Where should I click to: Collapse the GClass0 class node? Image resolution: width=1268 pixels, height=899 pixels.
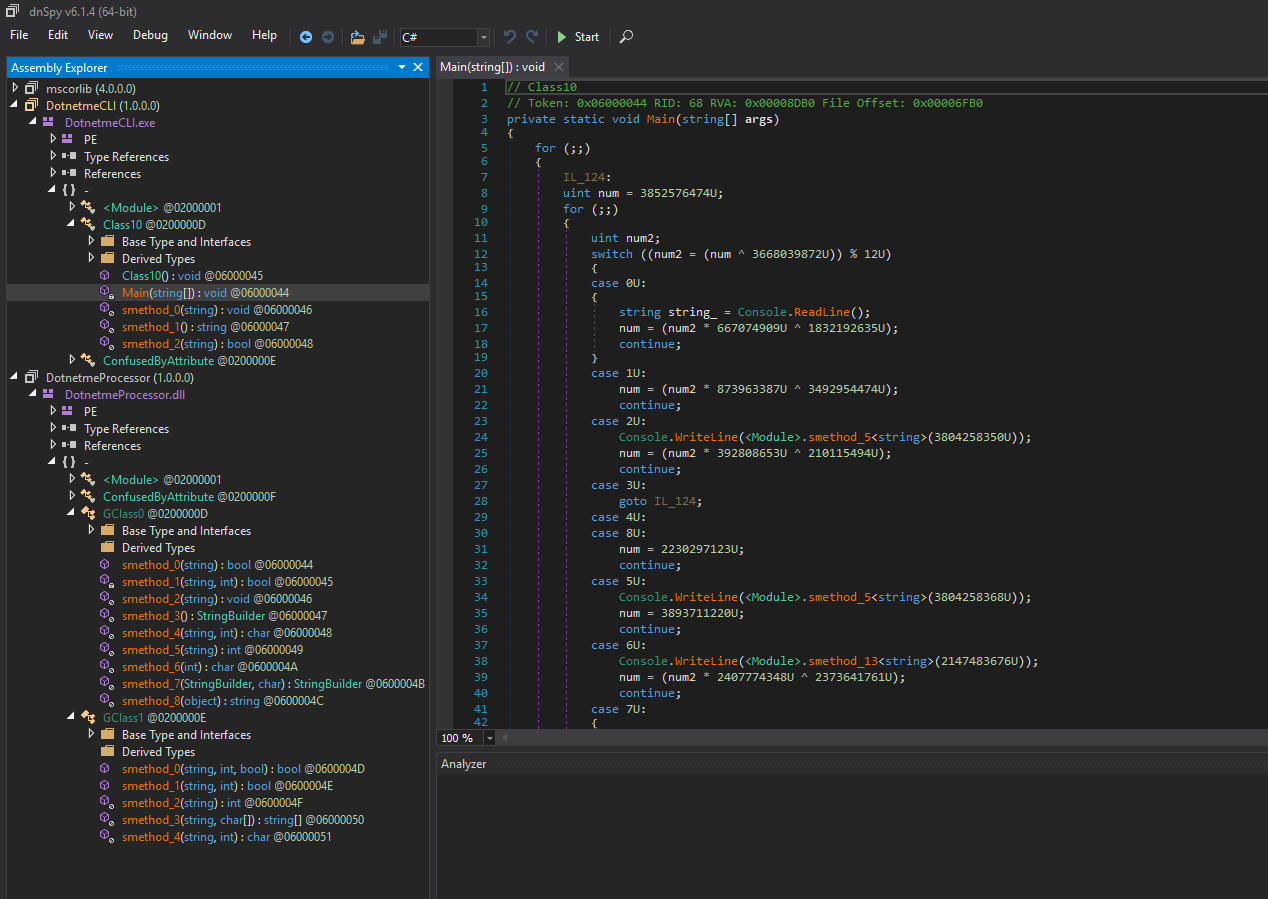(72, 514)
